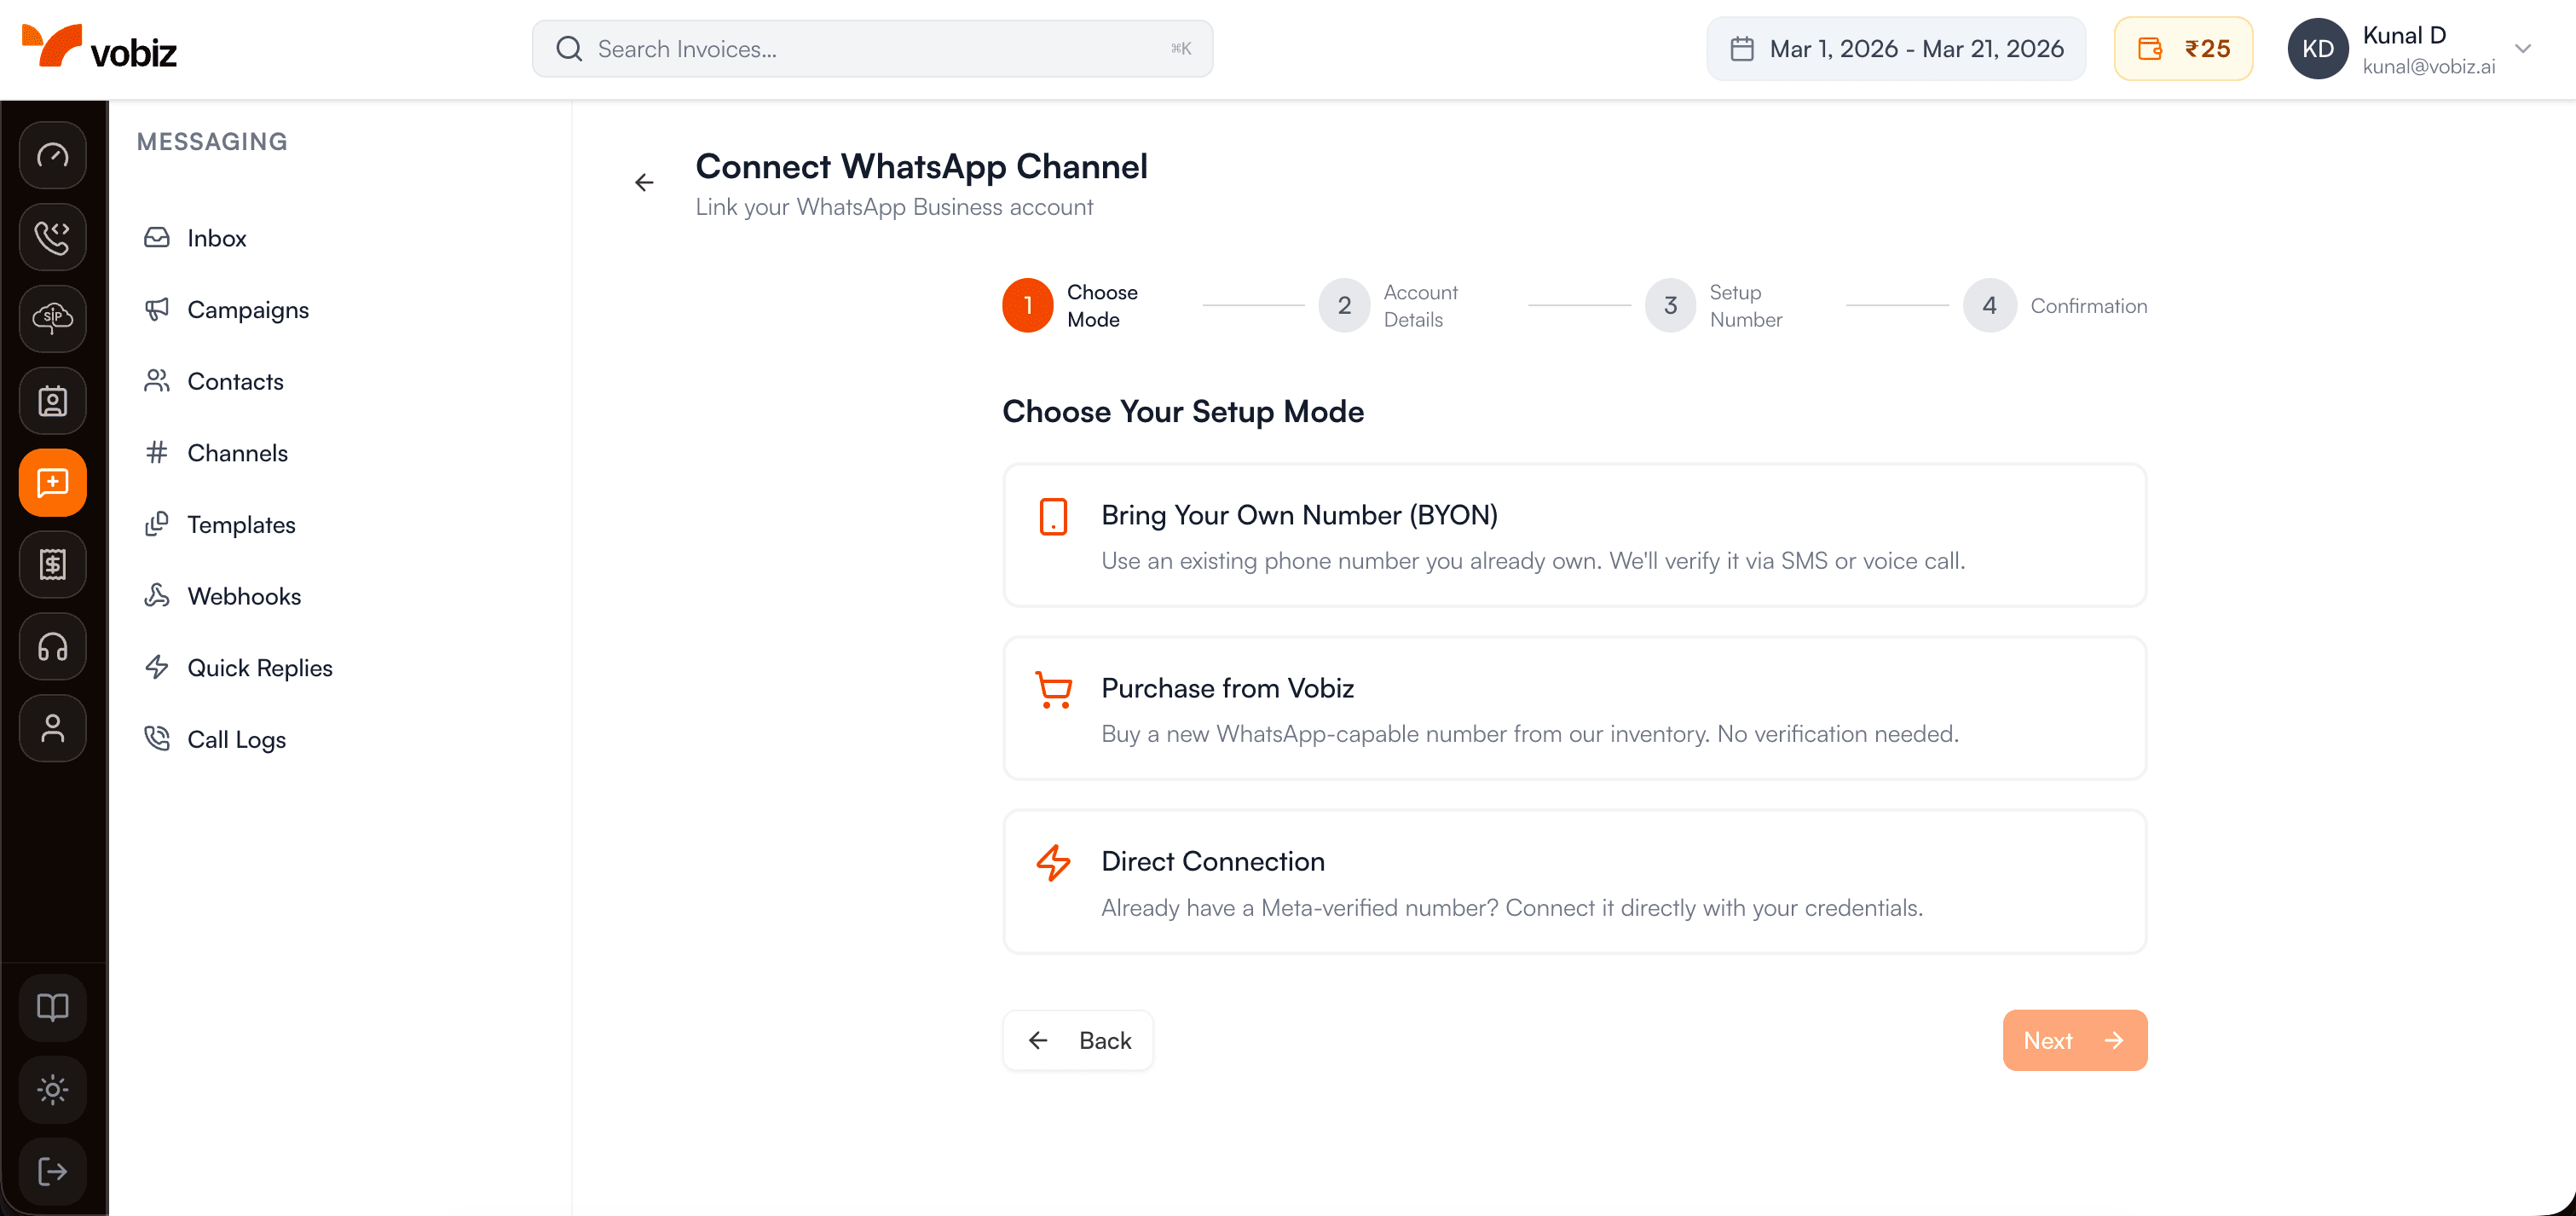Open the Mar 1 - Mar 21 date picker
The image size is (2576, 1216).
point(1895,48)
